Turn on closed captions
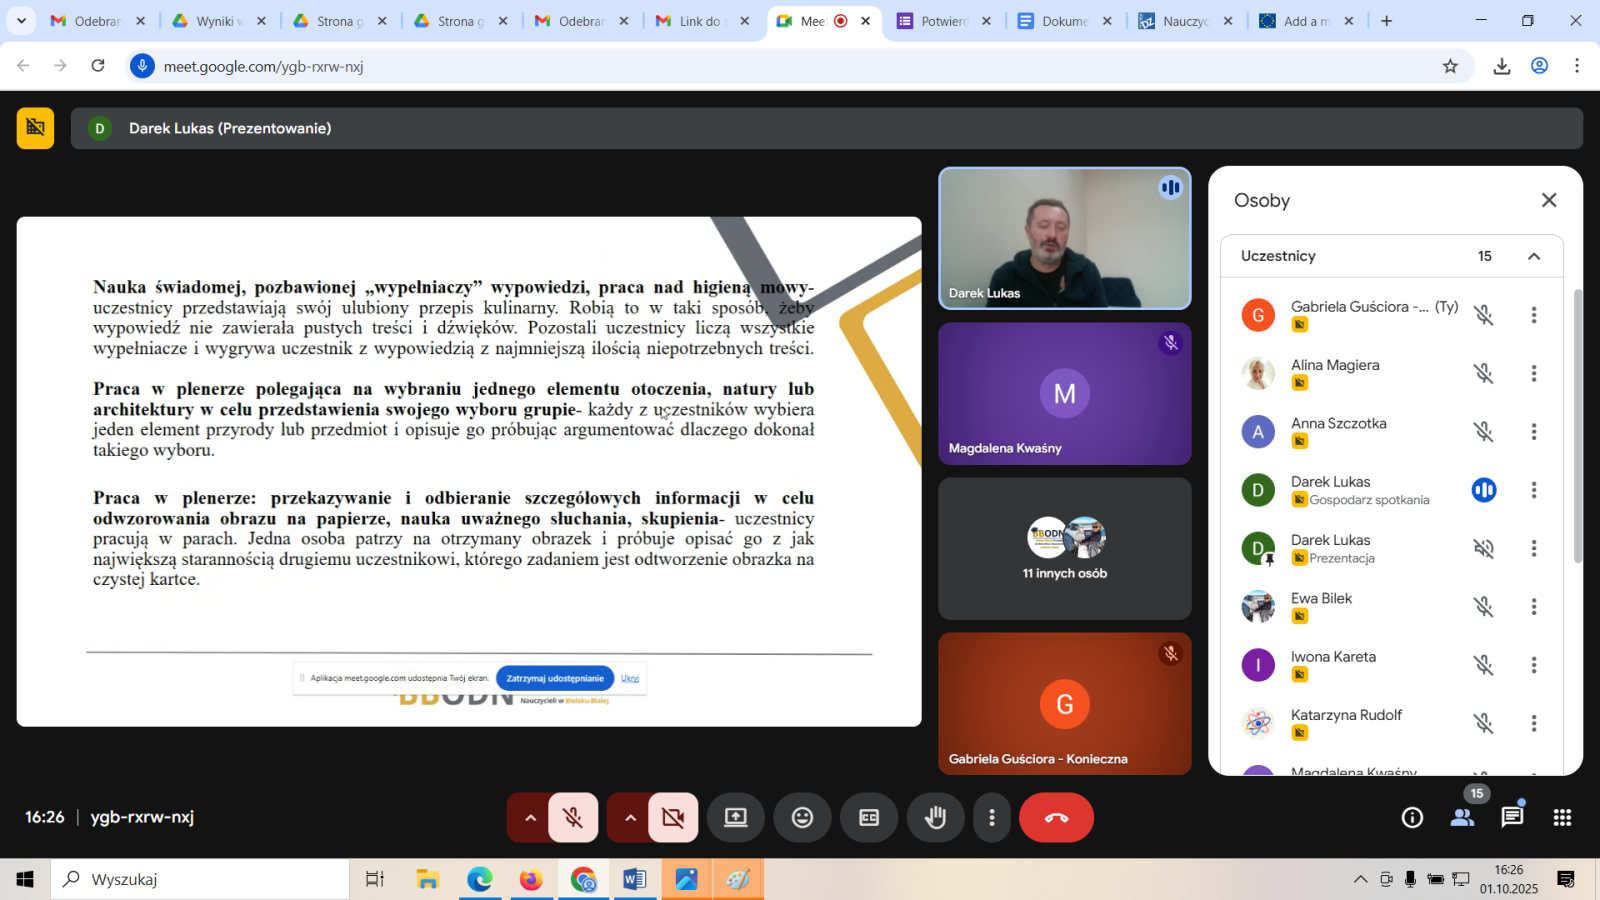Image resolution: width=1600 pixels, height=900 pixels. [x=869, y=818]
